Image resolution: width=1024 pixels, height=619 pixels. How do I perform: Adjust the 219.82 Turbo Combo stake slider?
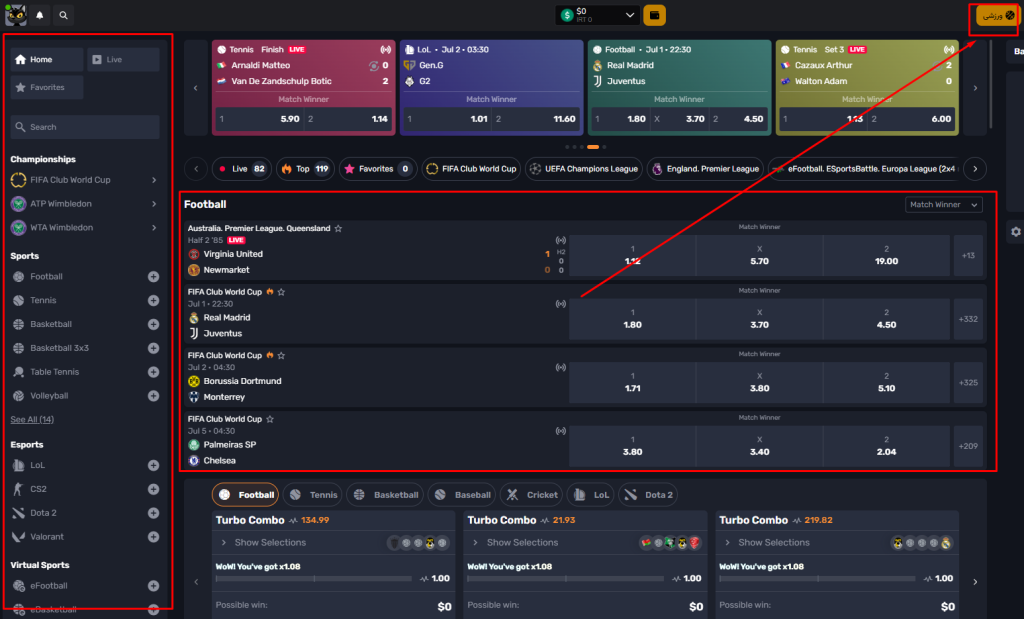(818, 579)
